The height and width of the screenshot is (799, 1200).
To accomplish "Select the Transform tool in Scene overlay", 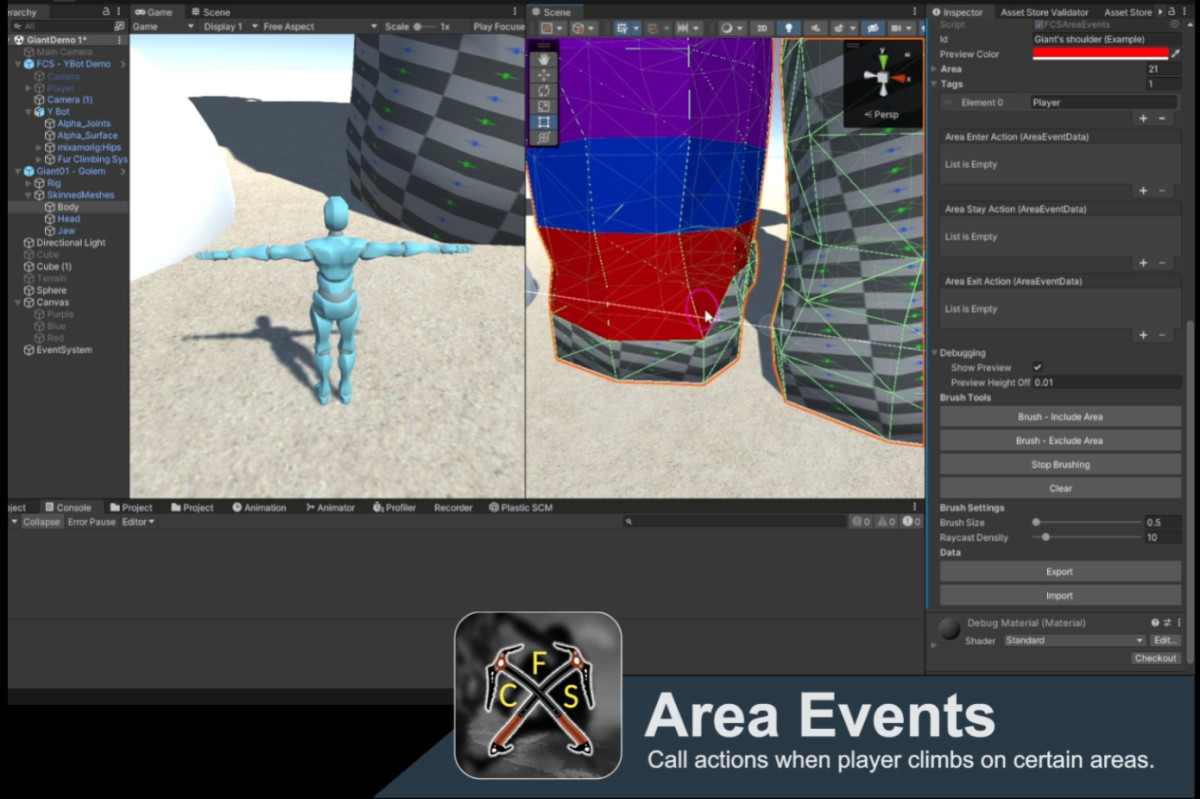I will coord(544,139).
